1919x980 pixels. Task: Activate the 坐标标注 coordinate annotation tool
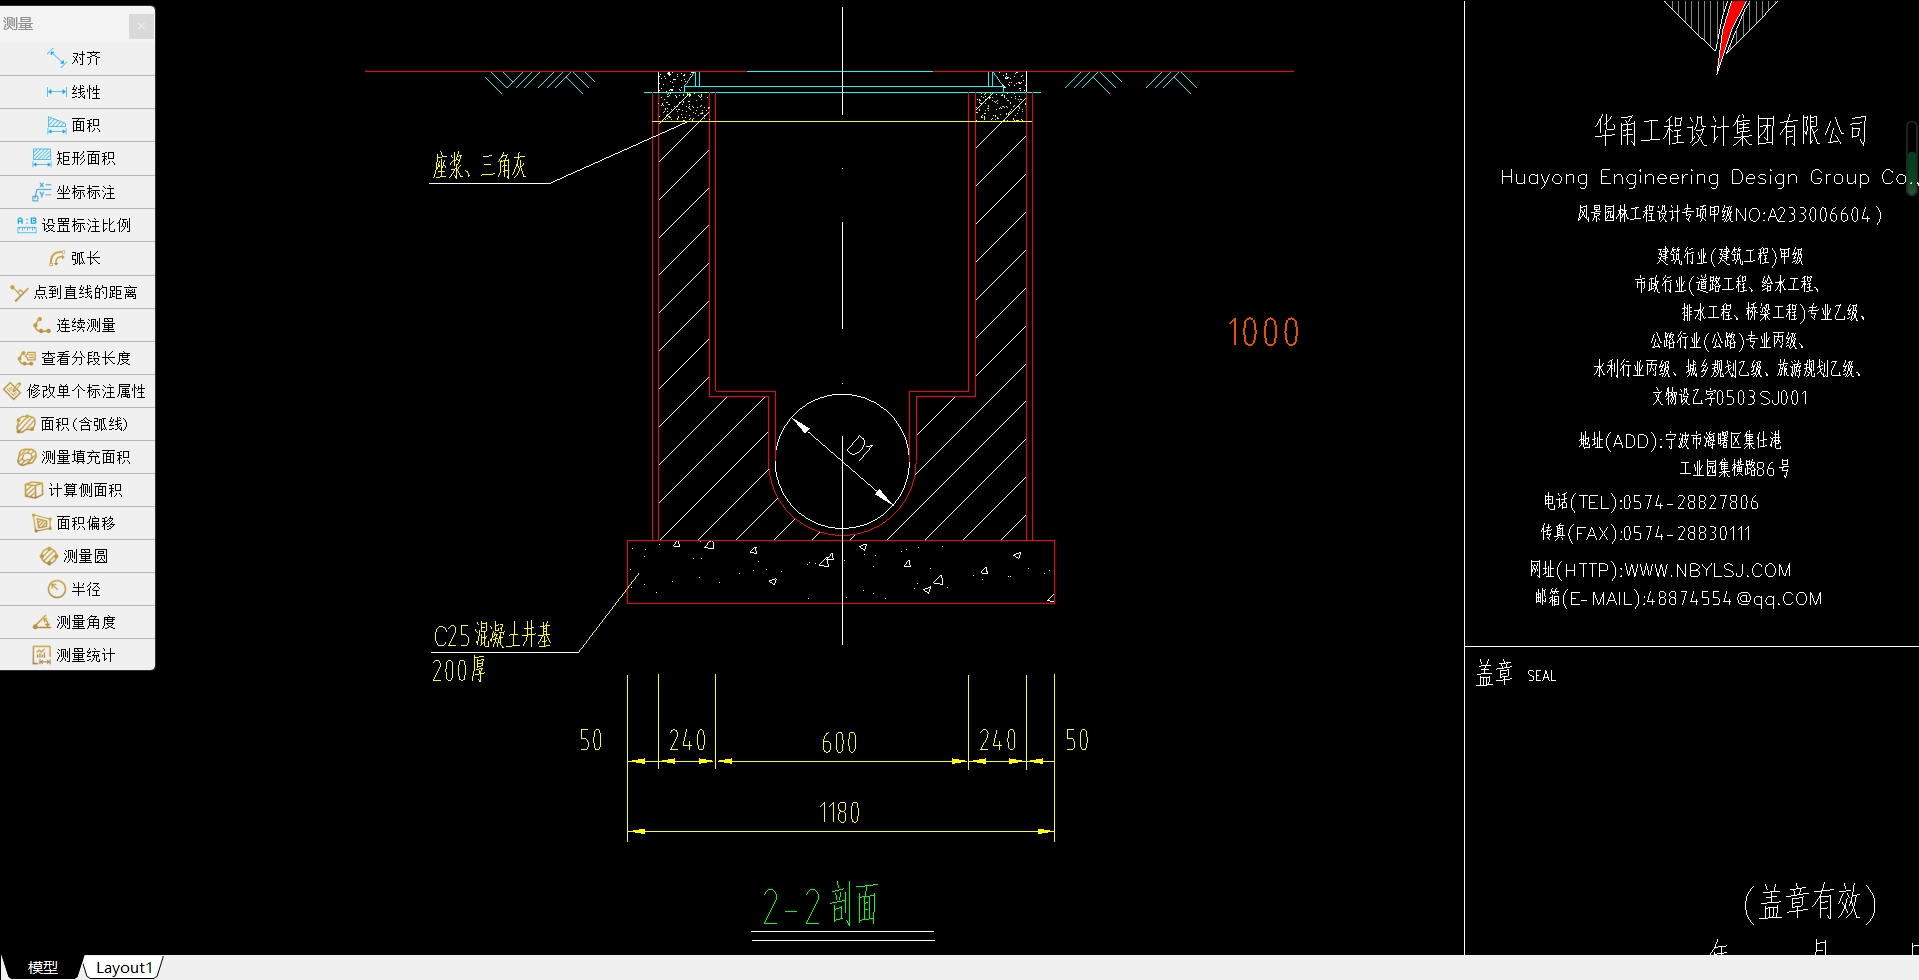[x=77, y=192]
